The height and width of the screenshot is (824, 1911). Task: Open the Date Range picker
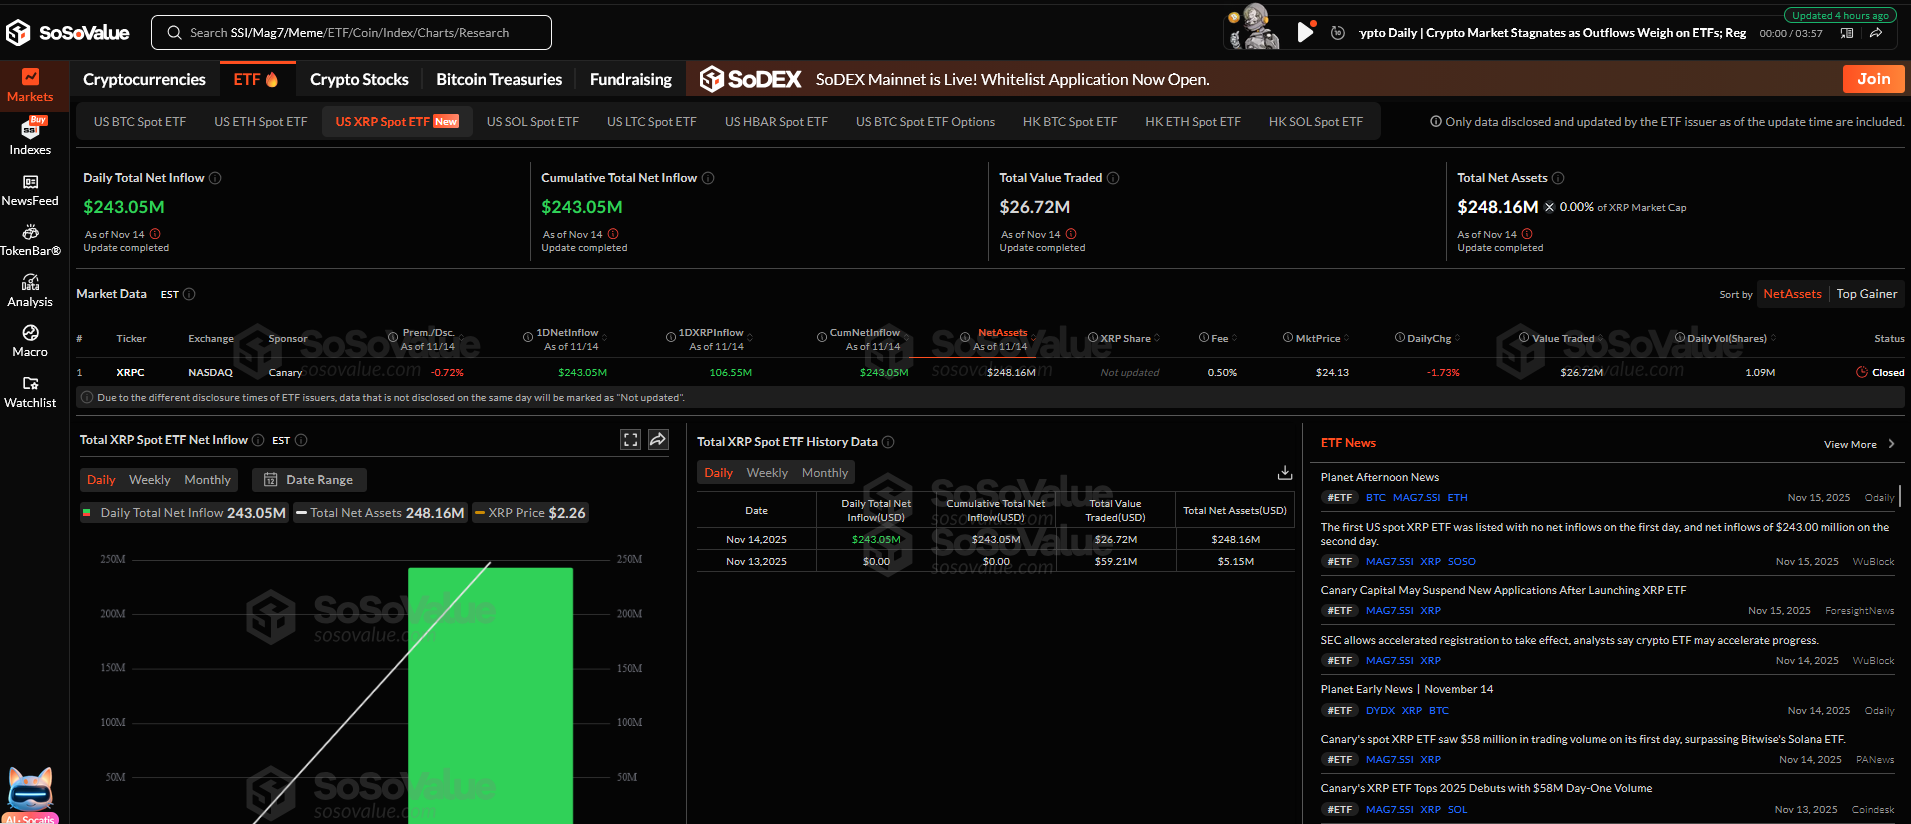tap(309, 480)
